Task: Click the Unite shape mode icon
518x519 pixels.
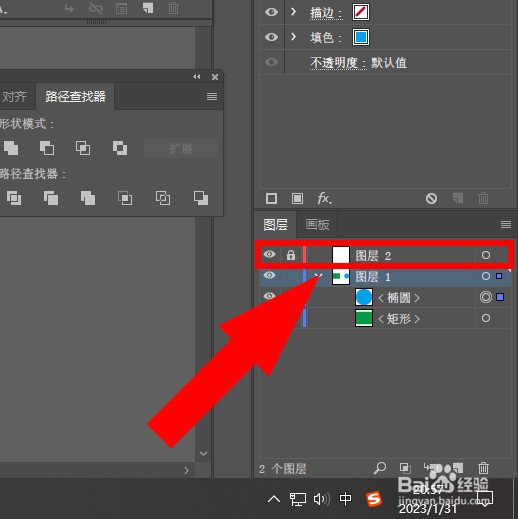Action: pyautogui.click(x=11, y=148)
